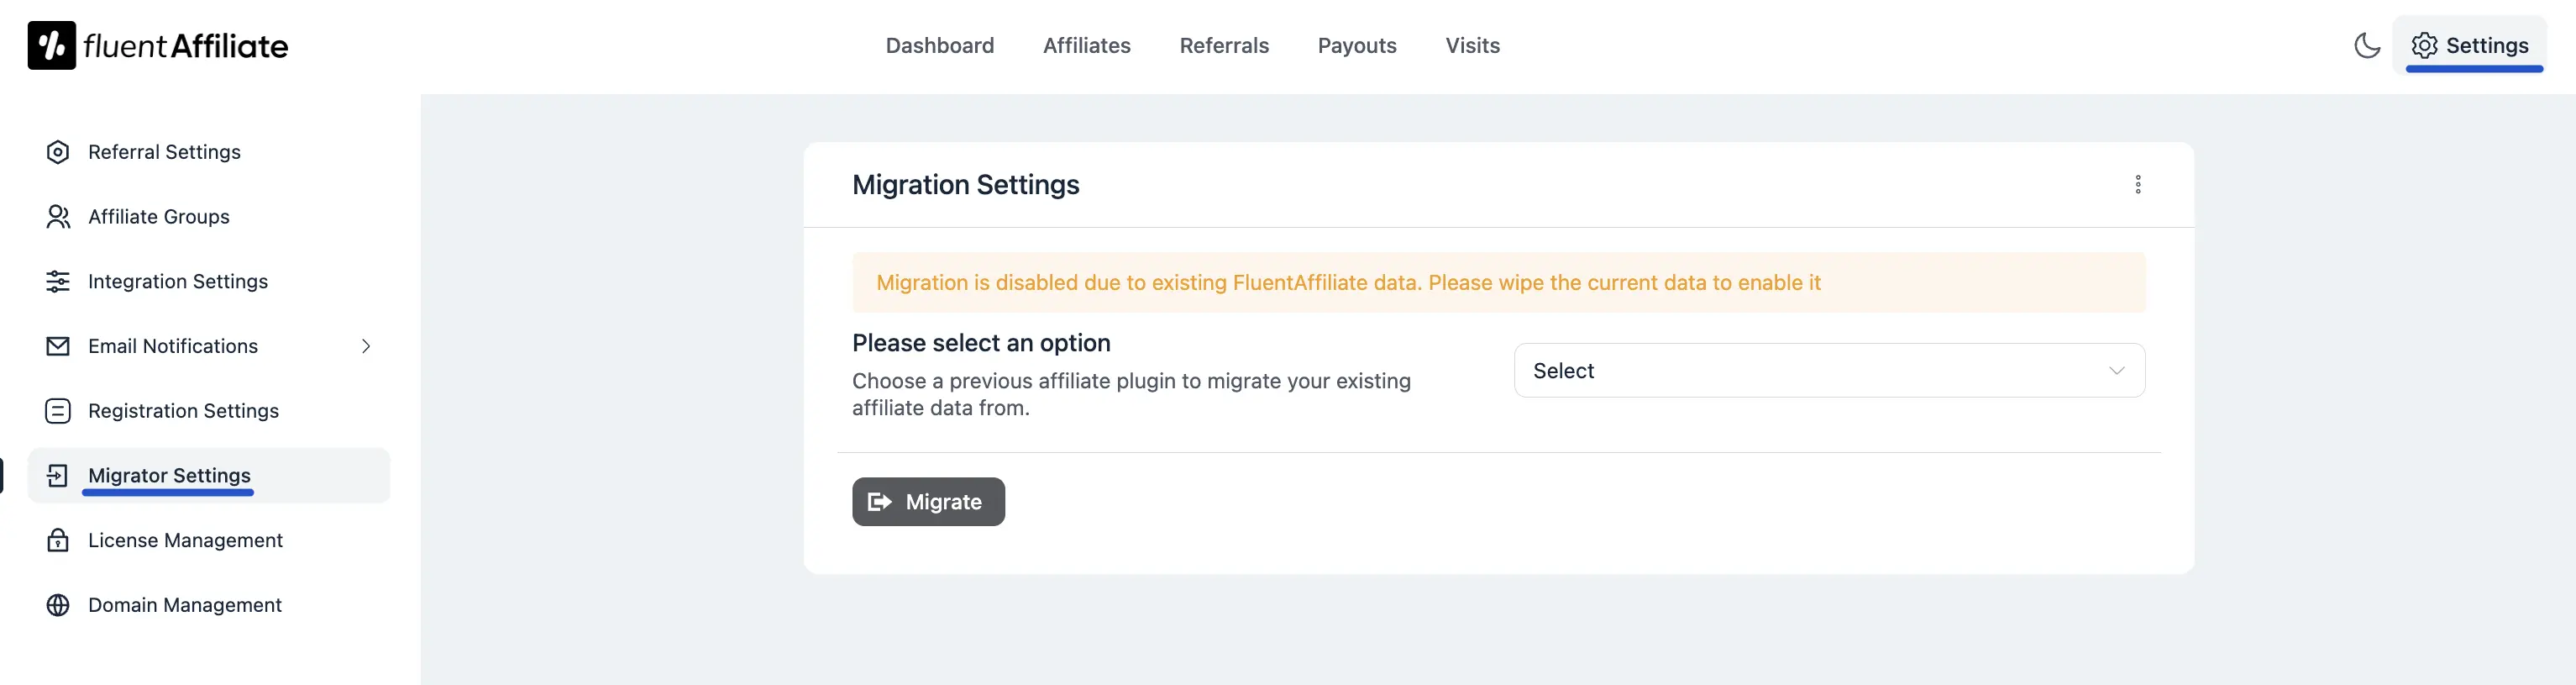Click the fluentAffiliate logo
Image resolution: width=2576 pixels, height=685 pixels.
157,44
